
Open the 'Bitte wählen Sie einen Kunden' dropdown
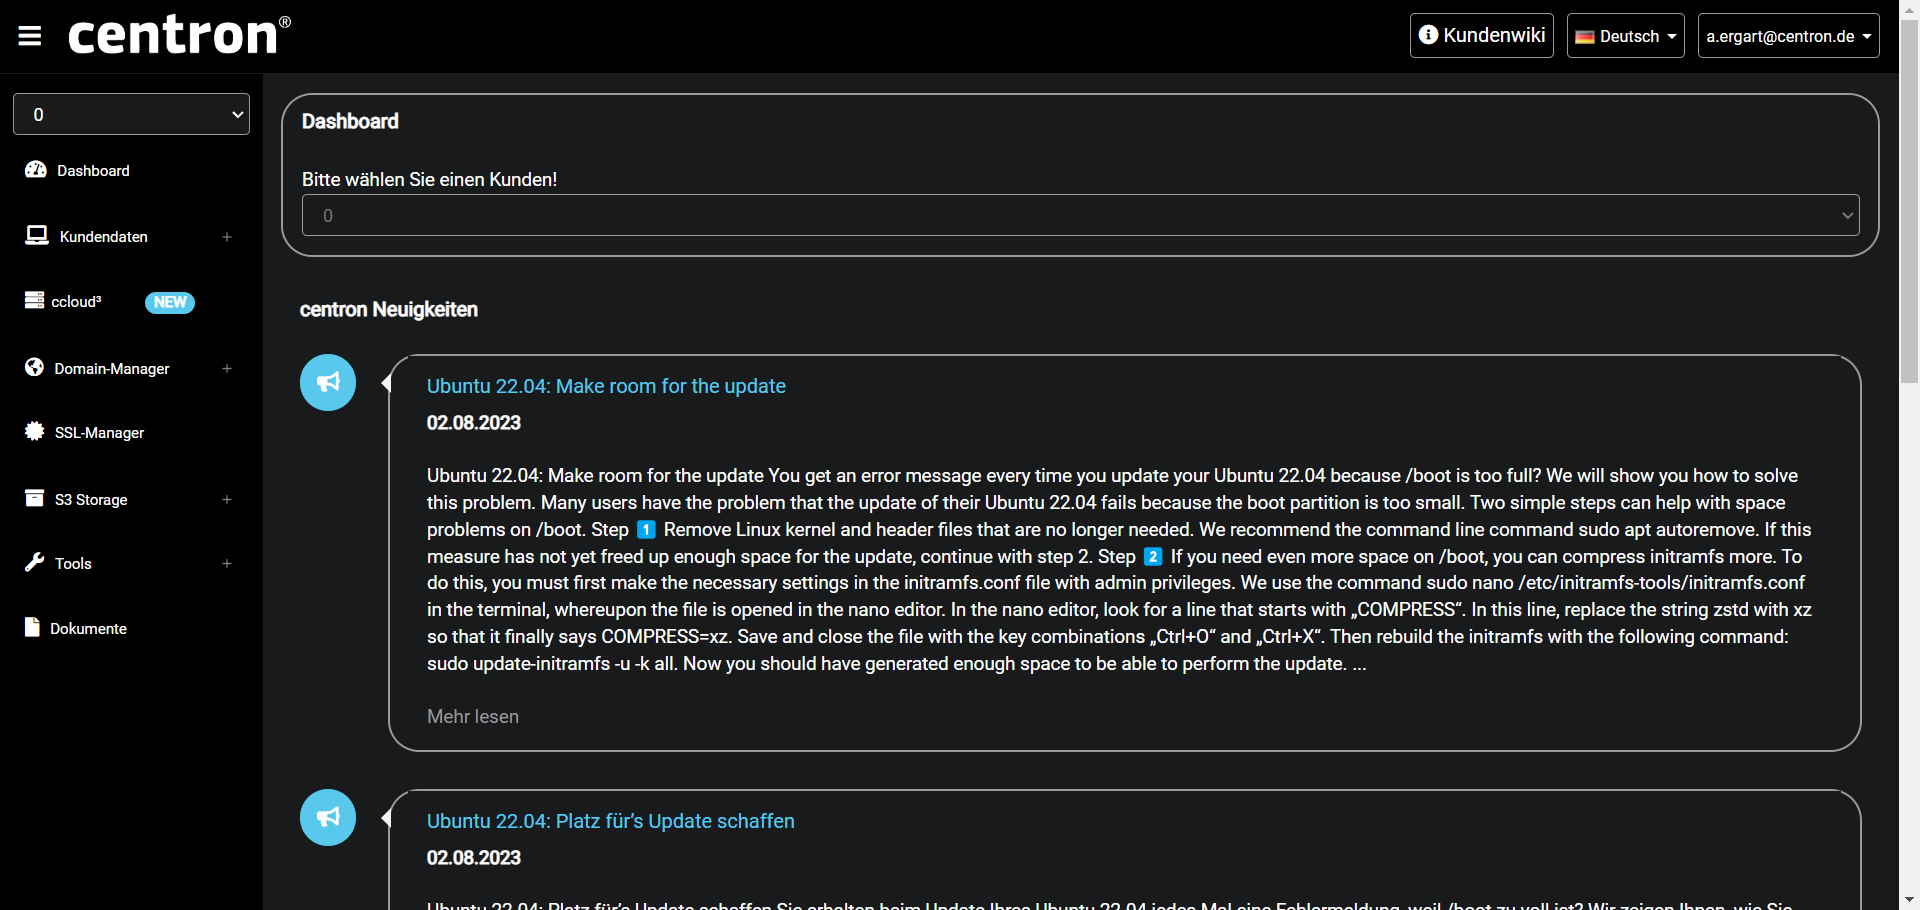click(1081, 215)
